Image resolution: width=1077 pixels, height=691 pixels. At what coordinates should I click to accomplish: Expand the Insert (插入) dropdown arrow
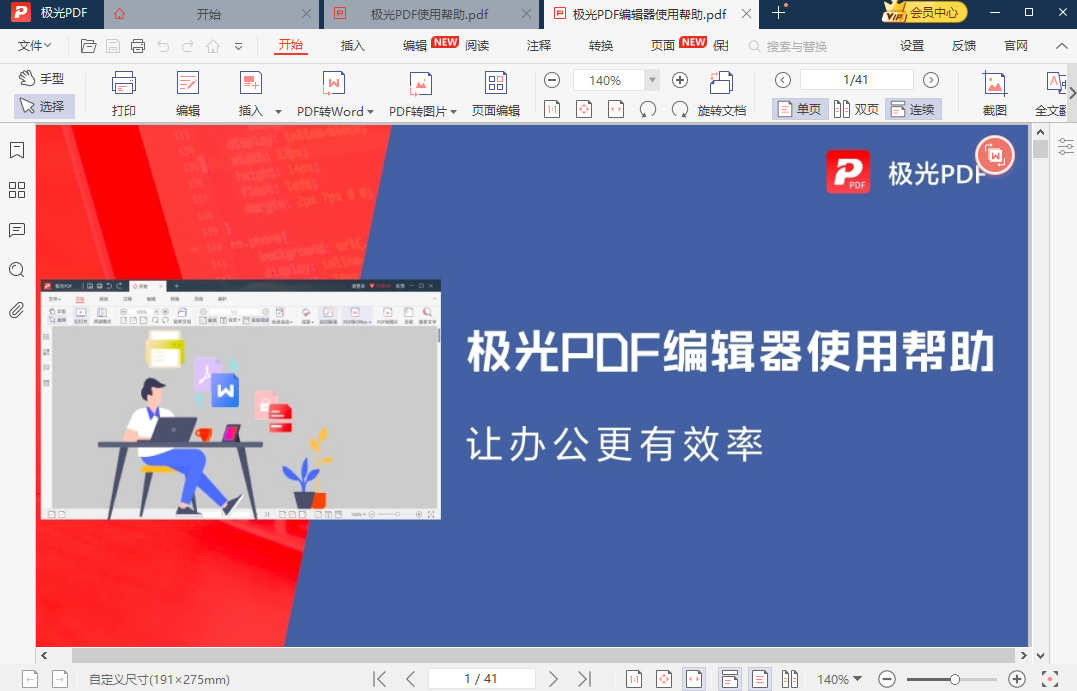click(x=278, y=111)
